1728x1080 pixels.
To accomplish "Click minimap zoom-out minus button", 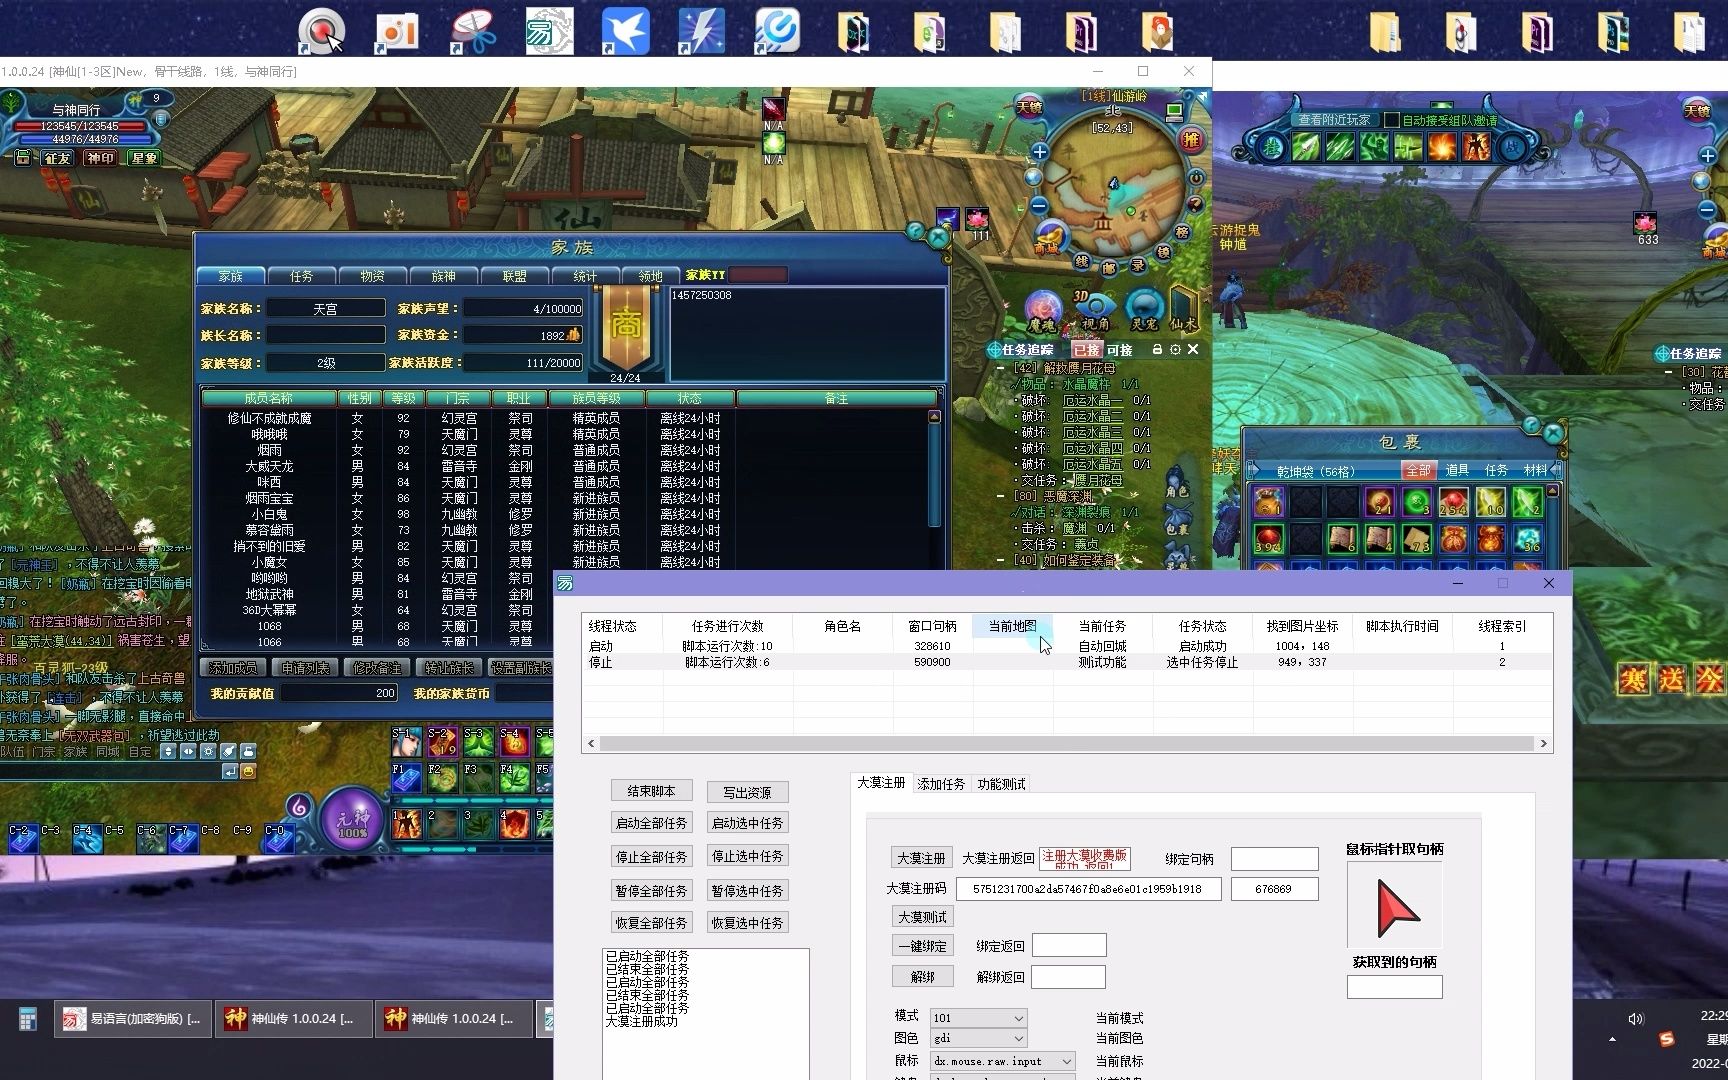I will click(x=1039, y=205).
